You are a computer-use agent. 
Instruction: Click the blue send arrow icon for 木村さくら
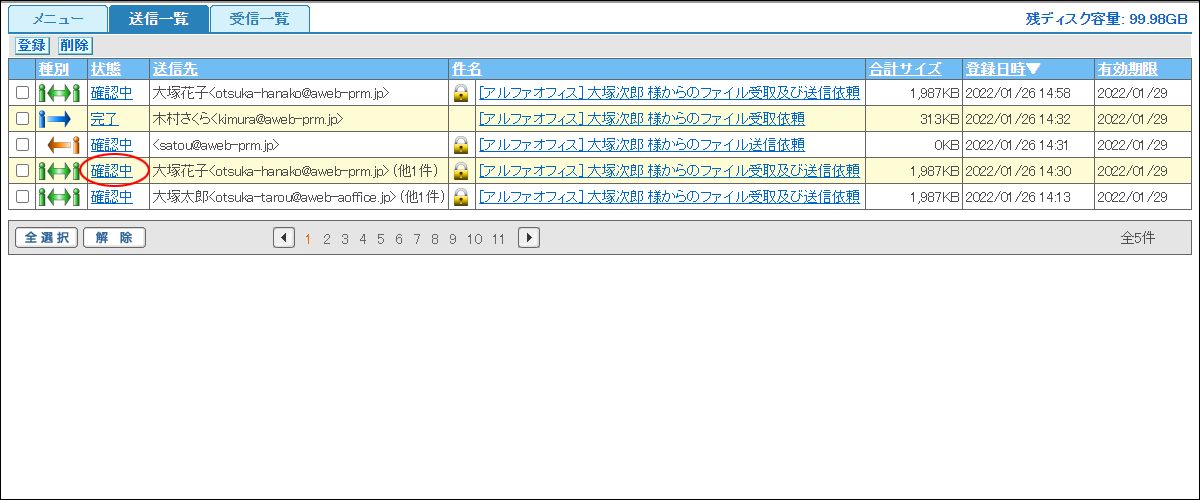click(54, 119)
